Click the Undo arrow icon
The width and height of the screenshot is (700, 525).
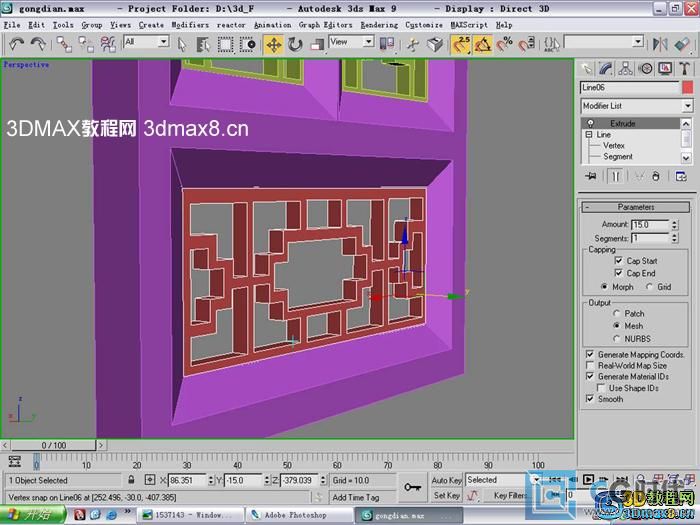17,44
